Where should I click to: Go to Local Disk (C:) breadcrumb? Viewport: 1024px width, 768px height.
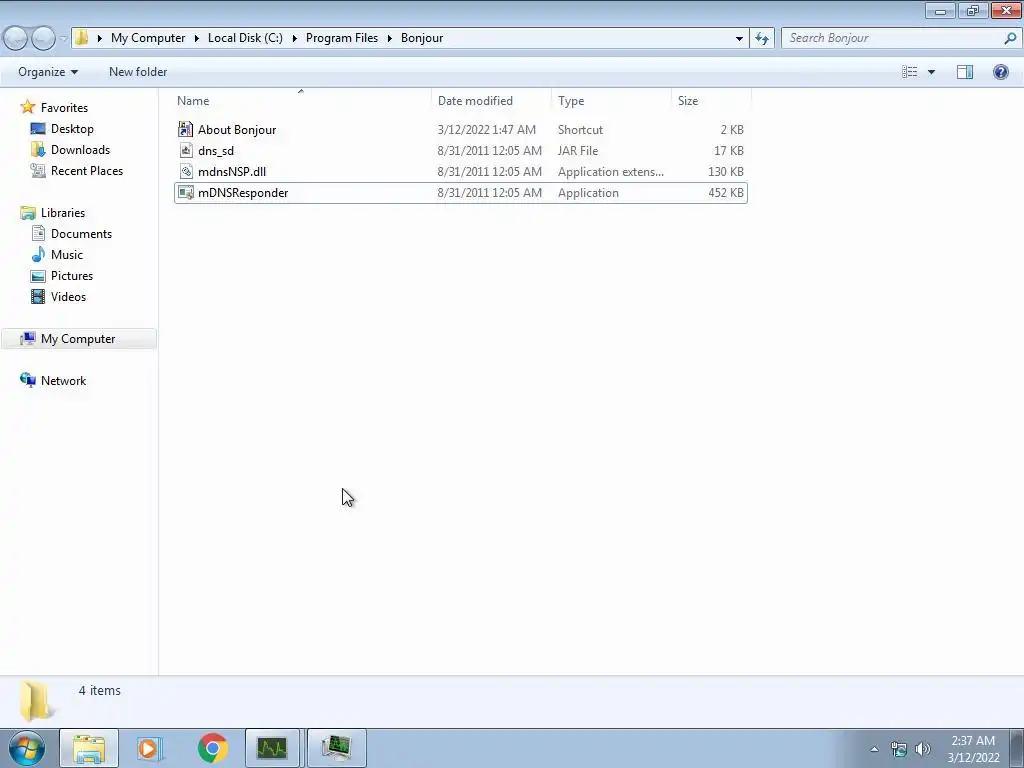click(x=246, y=38)
